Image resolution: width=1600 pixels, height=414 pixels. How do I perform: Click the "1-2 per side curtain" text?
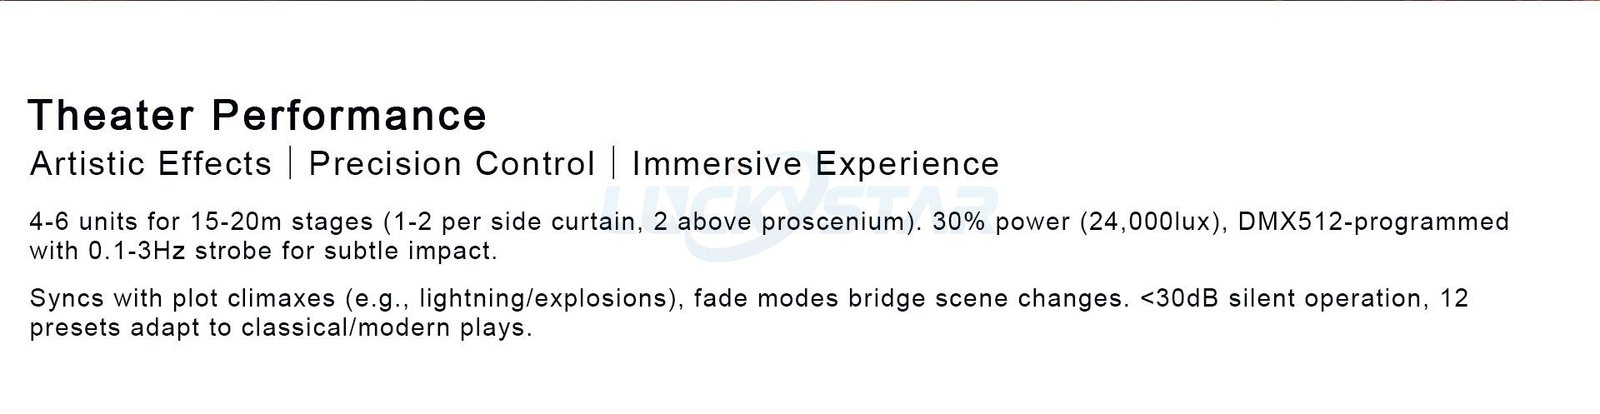click(x=522, y=222)
